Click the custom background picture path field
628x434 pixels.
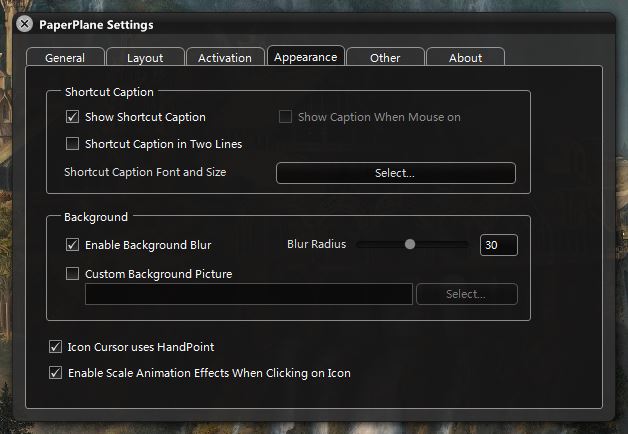(x=249, y=294)
